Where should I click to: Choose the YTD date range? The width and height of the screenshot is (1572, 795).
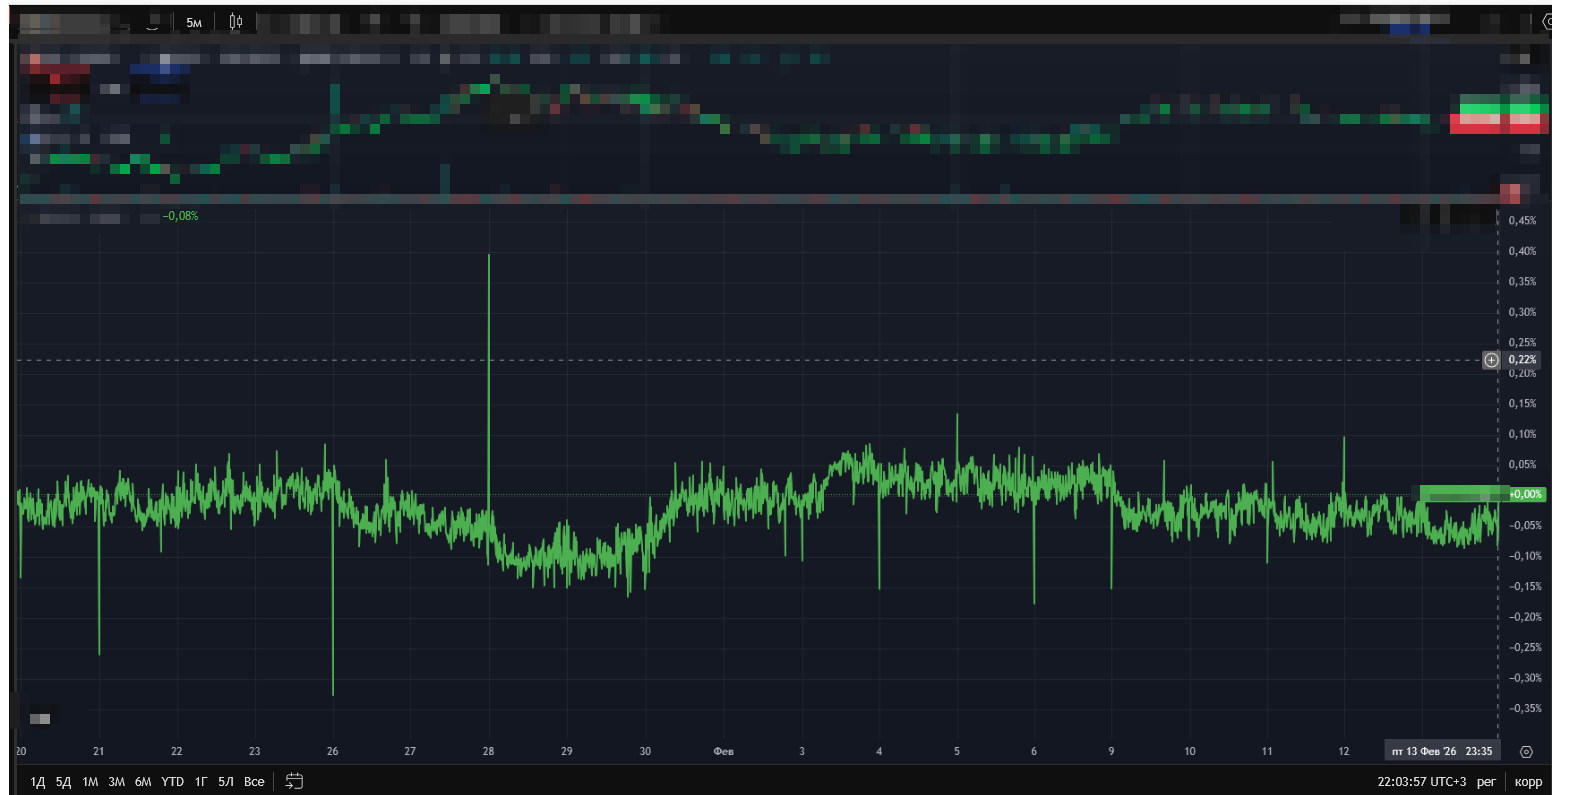click(173, 782)
